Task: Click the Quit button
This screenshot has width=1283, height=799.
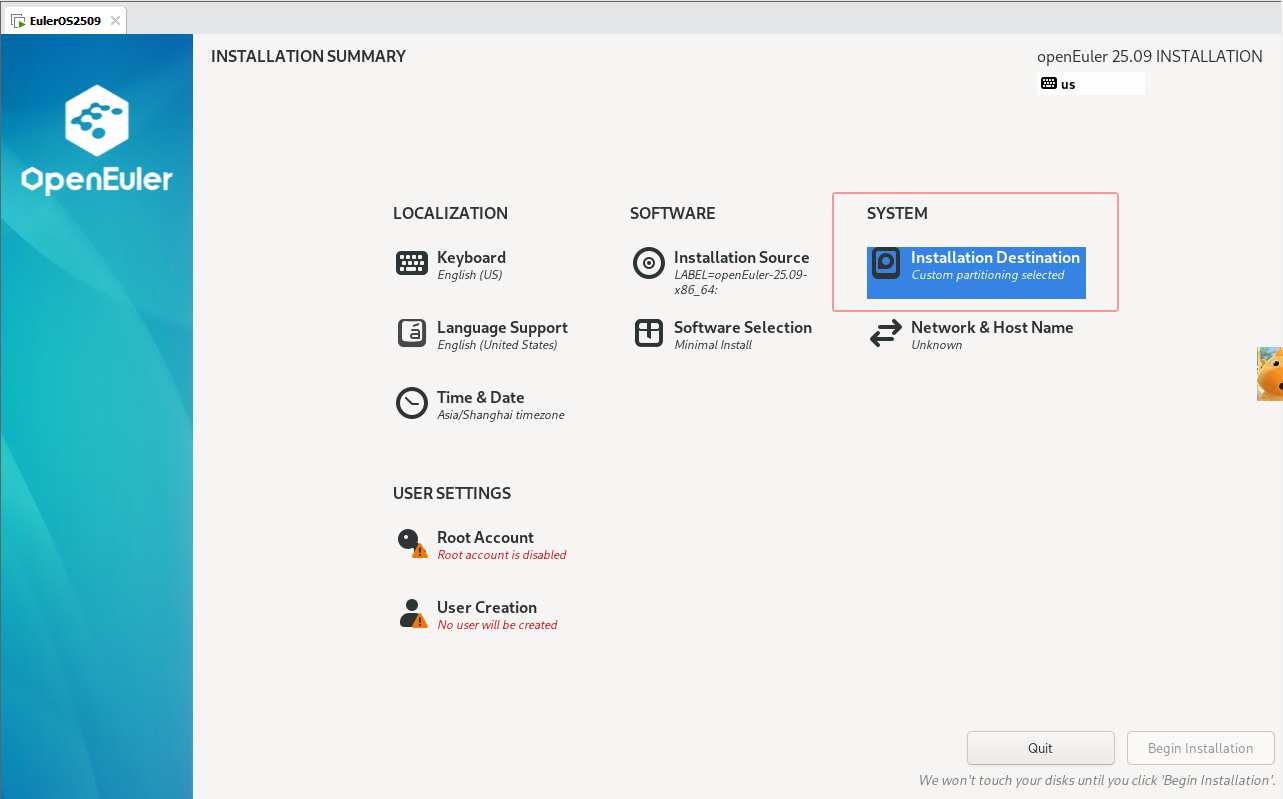Action: click(x=1040, y=748)
